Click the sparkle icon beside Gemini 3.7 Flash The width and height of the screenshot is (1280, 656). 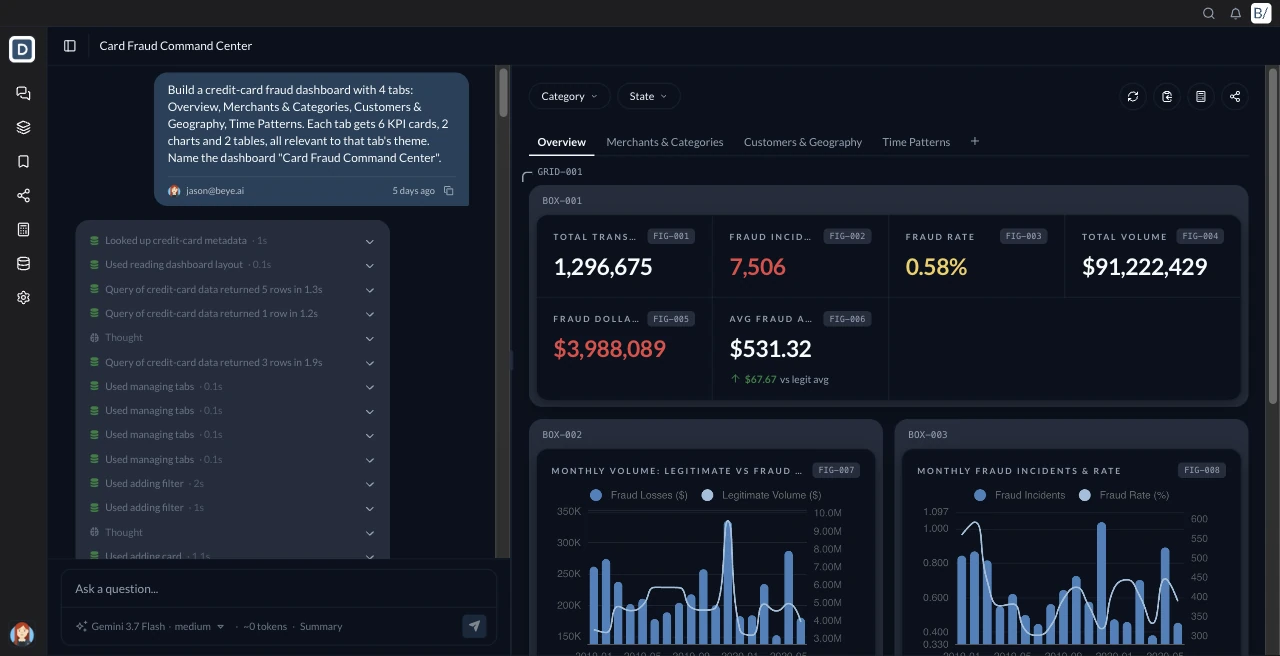(x=81, y=626)
